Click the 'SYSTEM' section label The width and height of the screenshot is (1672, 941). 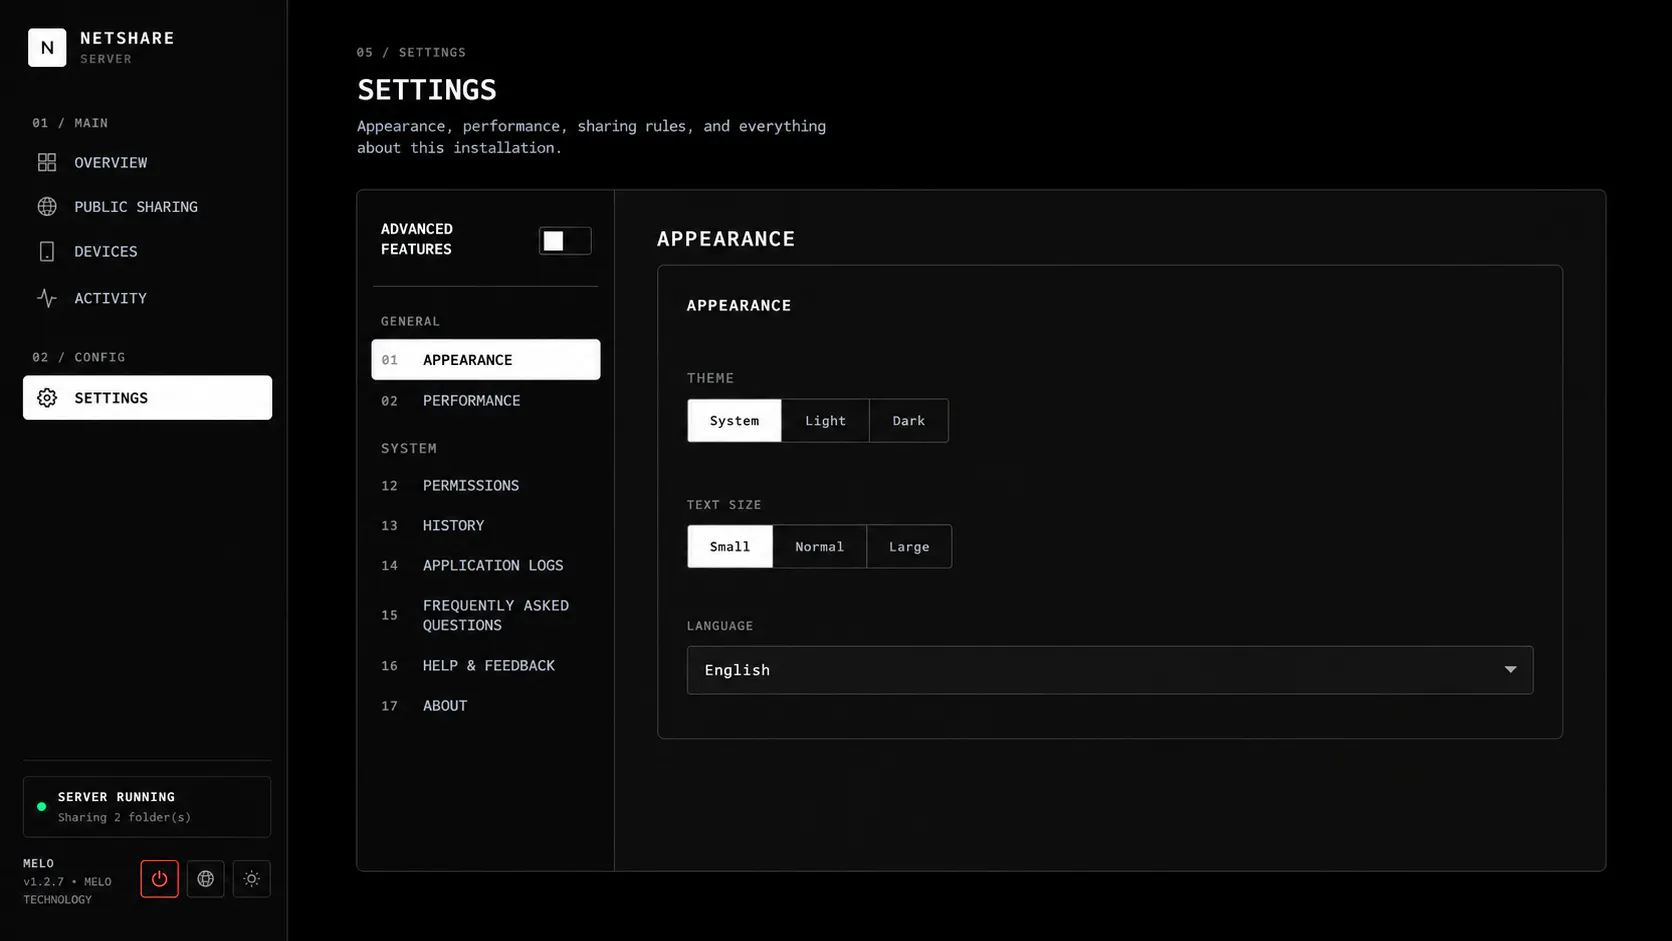408,449
